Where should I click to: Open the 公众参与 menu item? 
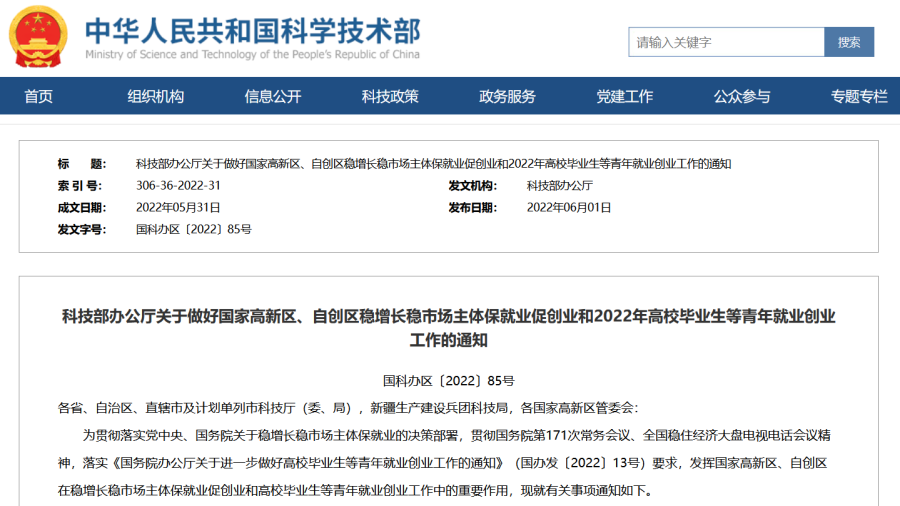click(742, 96)
